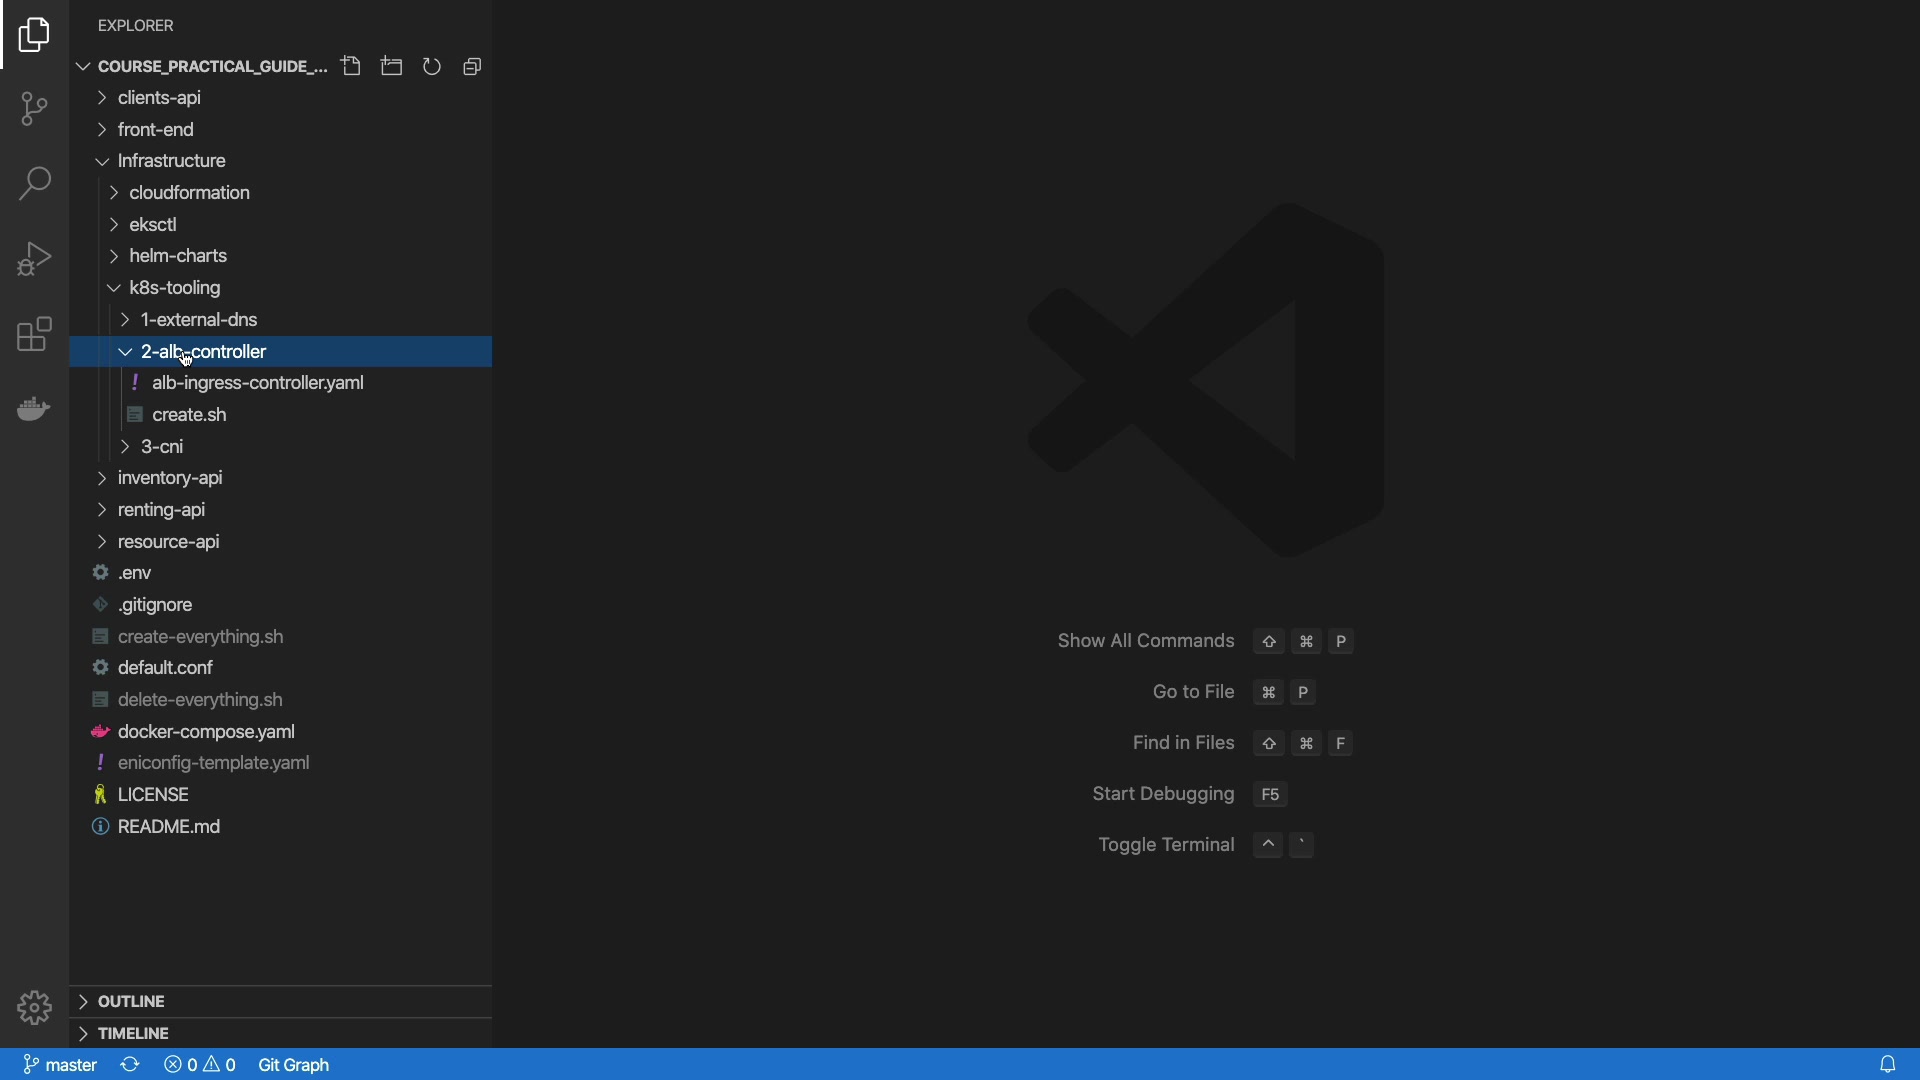Expand the 3-cni folder

(x=162, y=447)
